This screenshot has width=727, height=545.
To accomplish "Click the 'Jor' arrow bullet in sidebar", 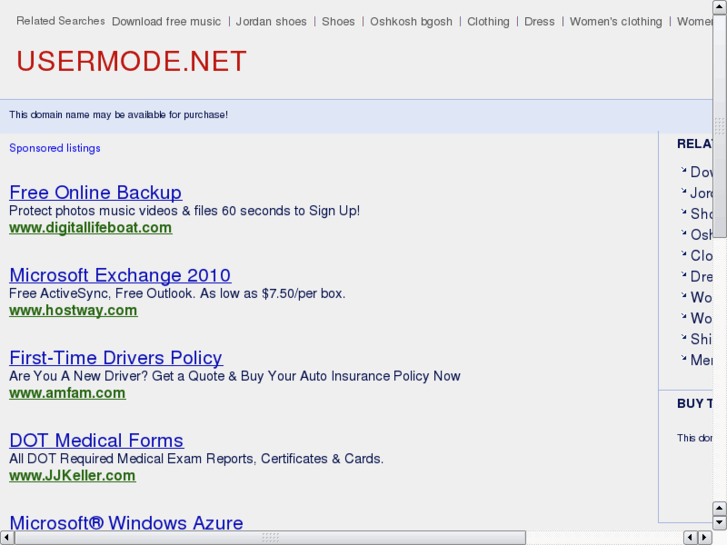I will 683,191.
